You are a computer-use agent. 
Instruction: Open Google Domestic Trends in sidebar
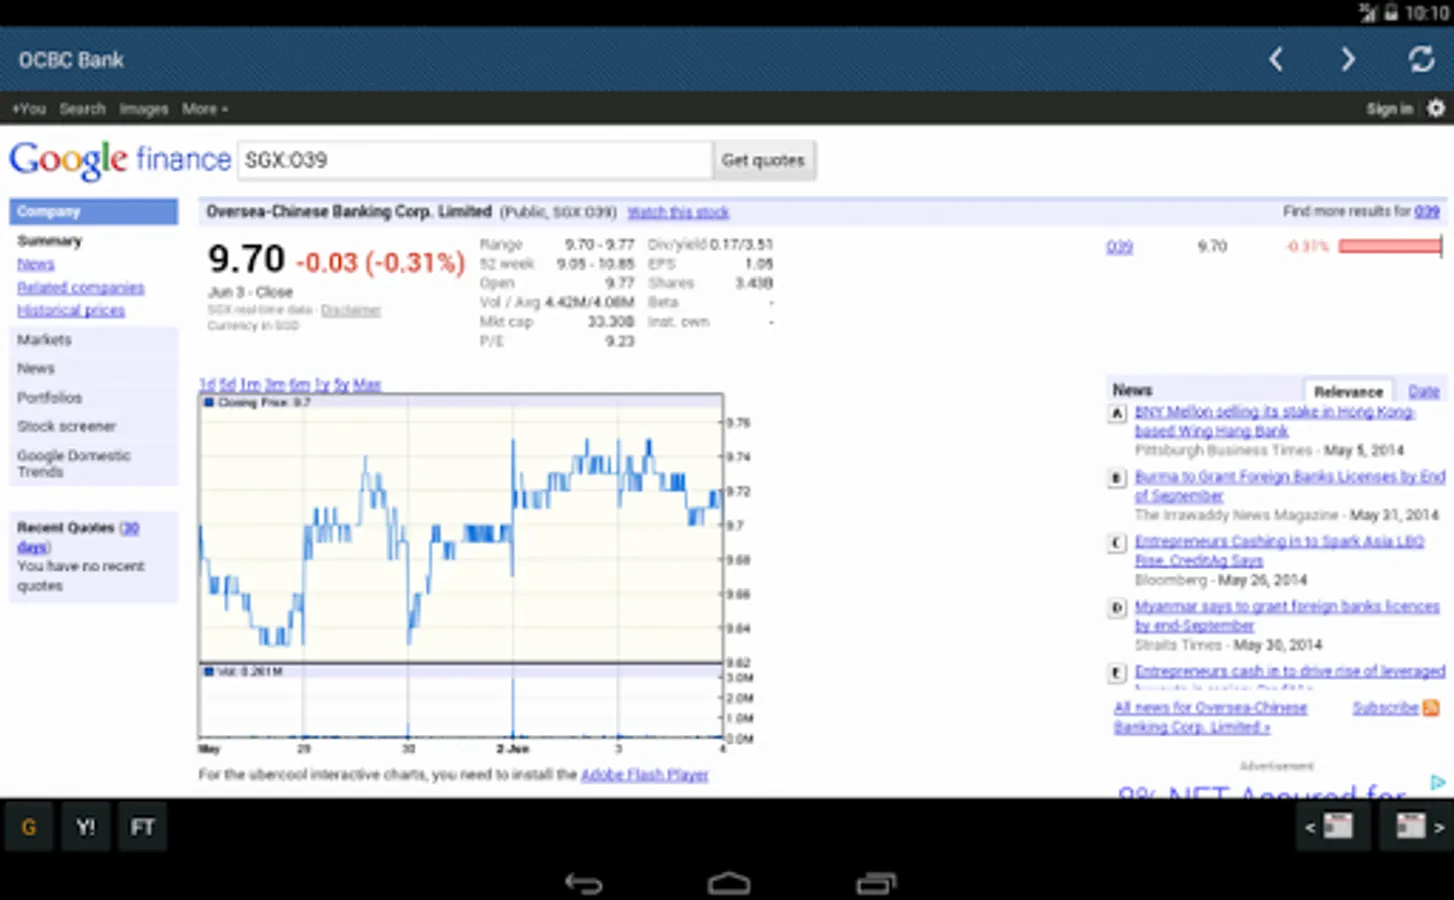[x=73, y=463]
